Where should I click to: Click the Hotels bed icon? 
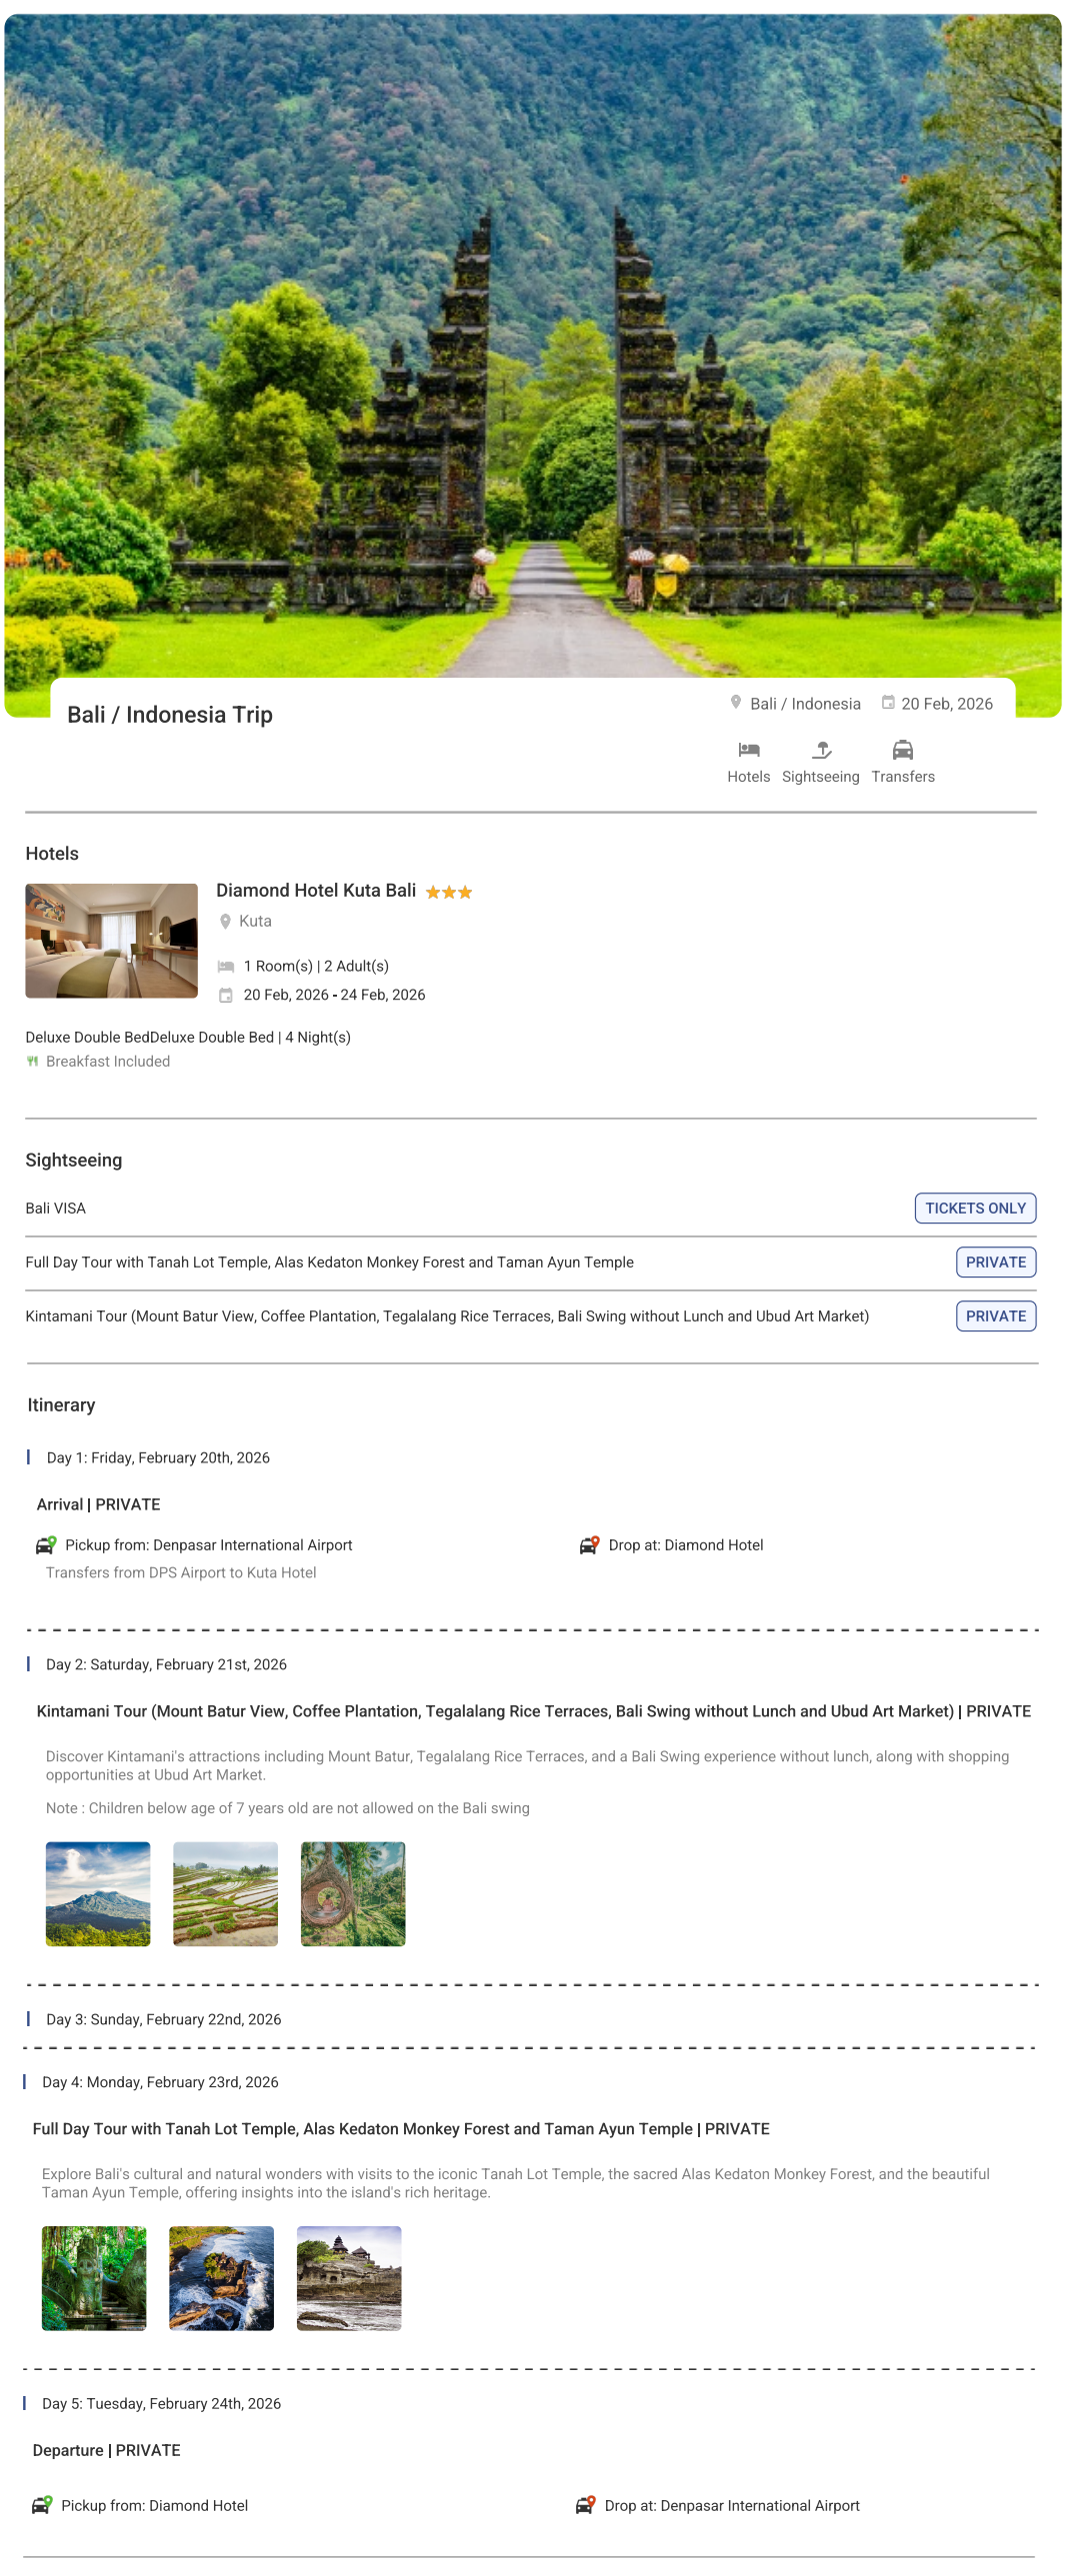(x=748, y=750)
